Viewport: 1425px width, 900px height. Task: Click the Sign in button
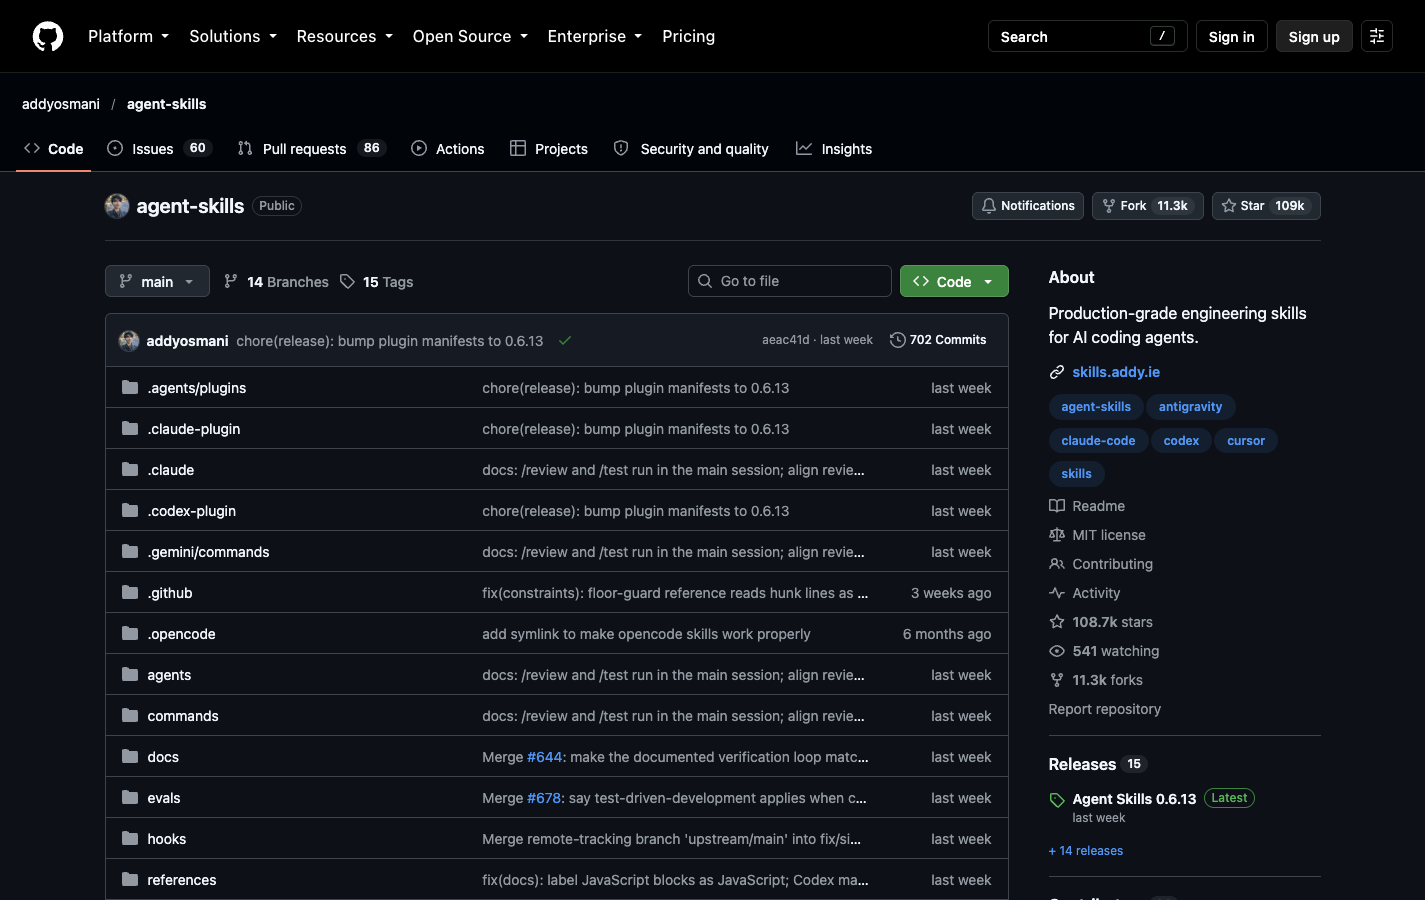click(x=1232, y=36)
